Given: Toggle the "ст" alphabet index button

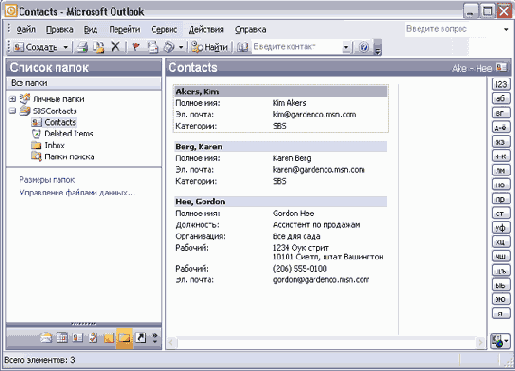Looking at the screenshot, I should (501, 213).
